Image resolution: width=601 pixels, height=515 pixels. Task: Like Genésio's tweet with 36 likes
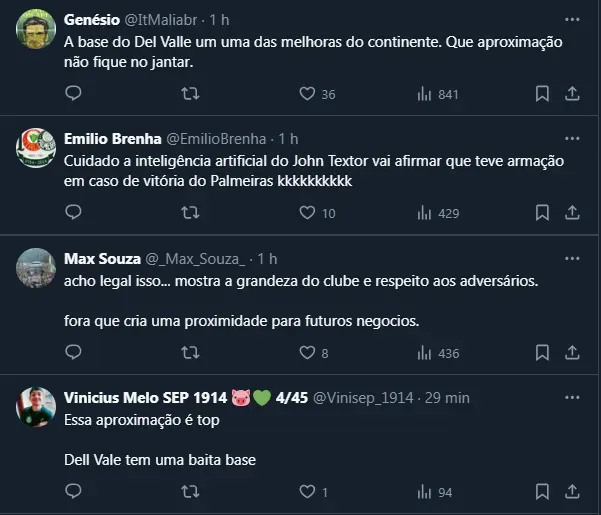click(x=308, y=94)
